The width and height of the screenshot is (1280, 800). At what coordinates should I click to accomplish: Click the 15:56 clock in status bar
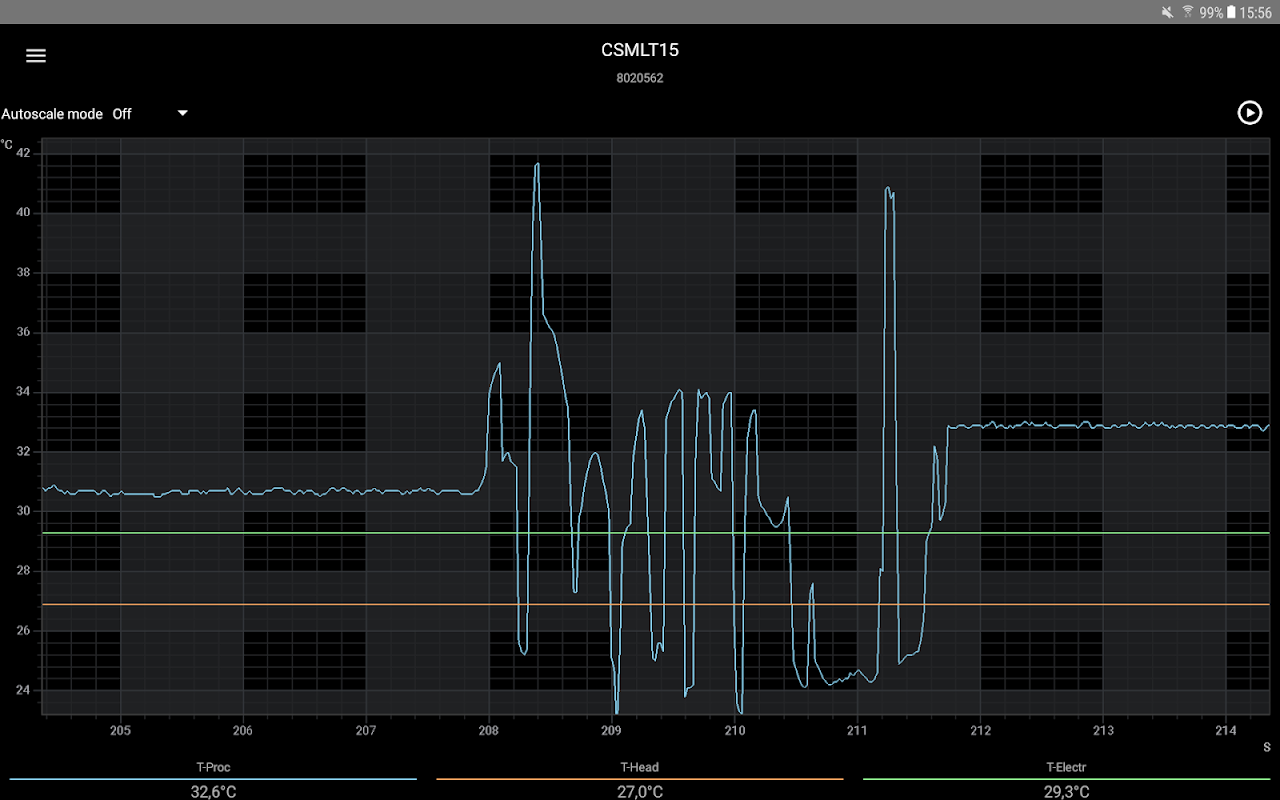(1256, 12)
